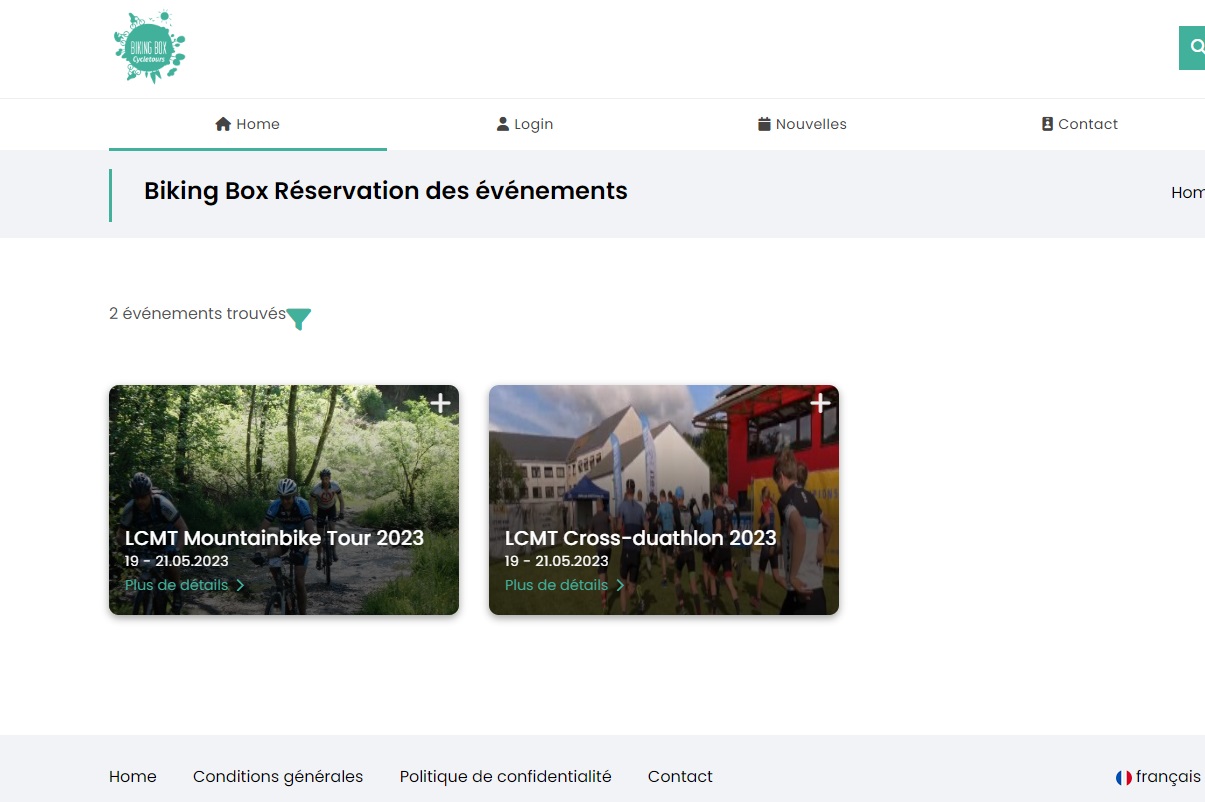Open the Nouvelles tab
1205x802 pixels.
pos(802,124)
